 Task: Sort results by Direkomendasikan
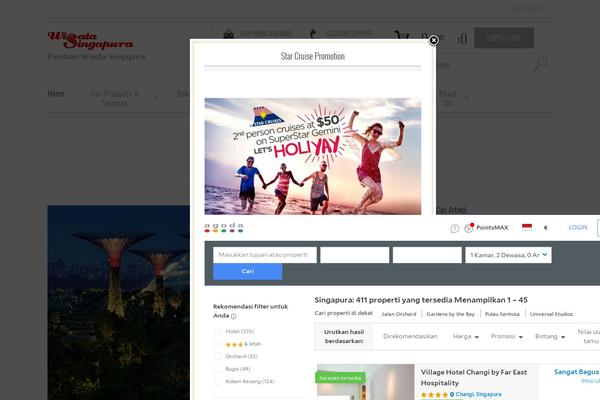pos(410,336)
